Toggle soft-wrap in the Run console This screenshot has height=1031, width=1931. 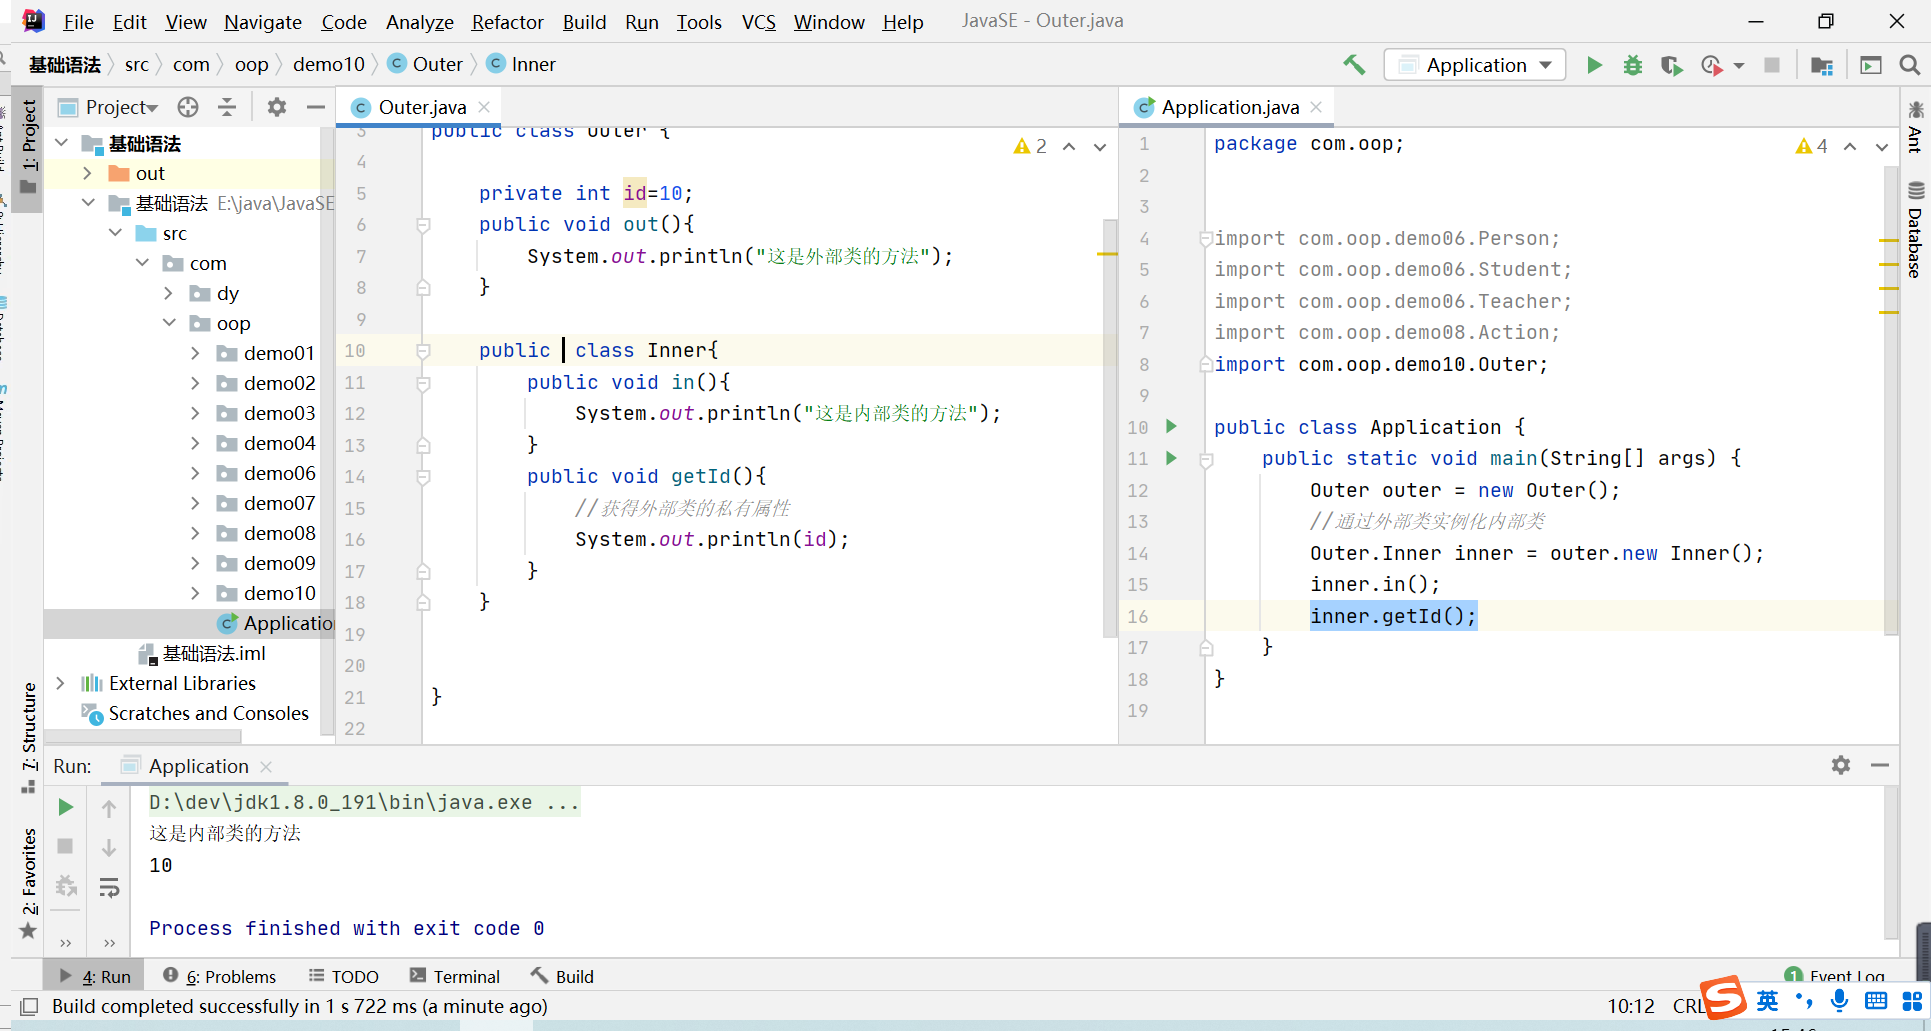(x=109, y=887)
